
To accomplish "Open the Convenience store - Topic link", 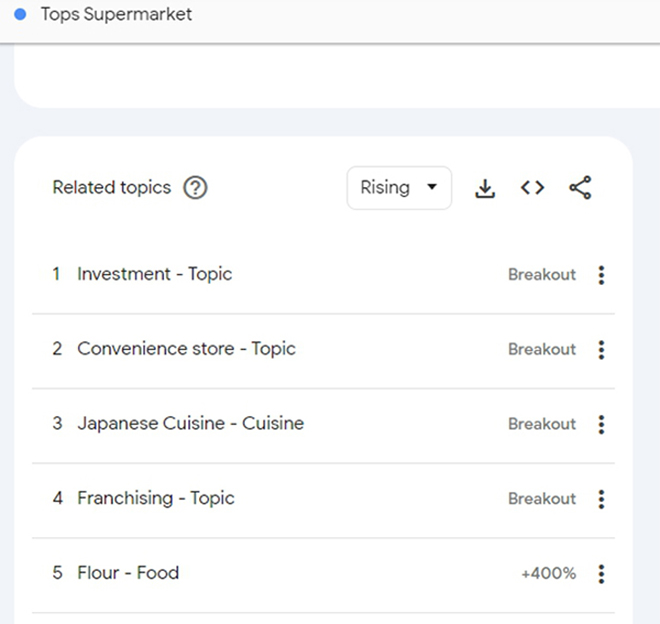I will 186,349.
